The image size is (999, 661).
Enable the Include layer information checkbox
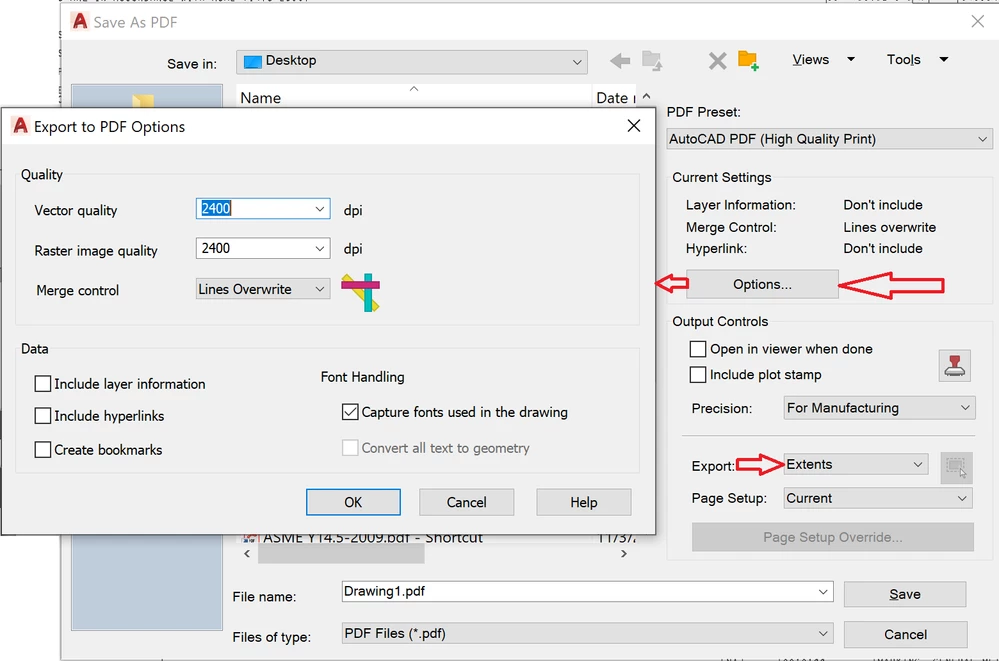[43, 383]
